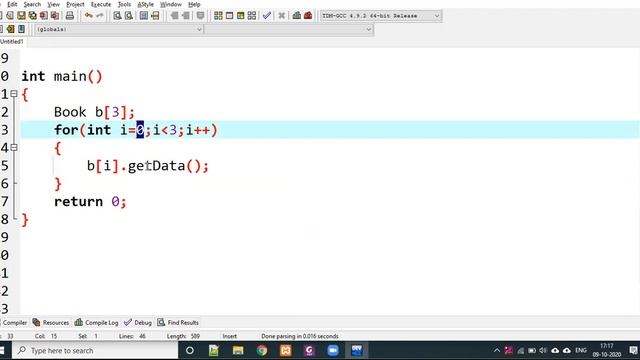640x360 pixels.
Task: Show hidden tray icons chevron
Action: point(497,350)
